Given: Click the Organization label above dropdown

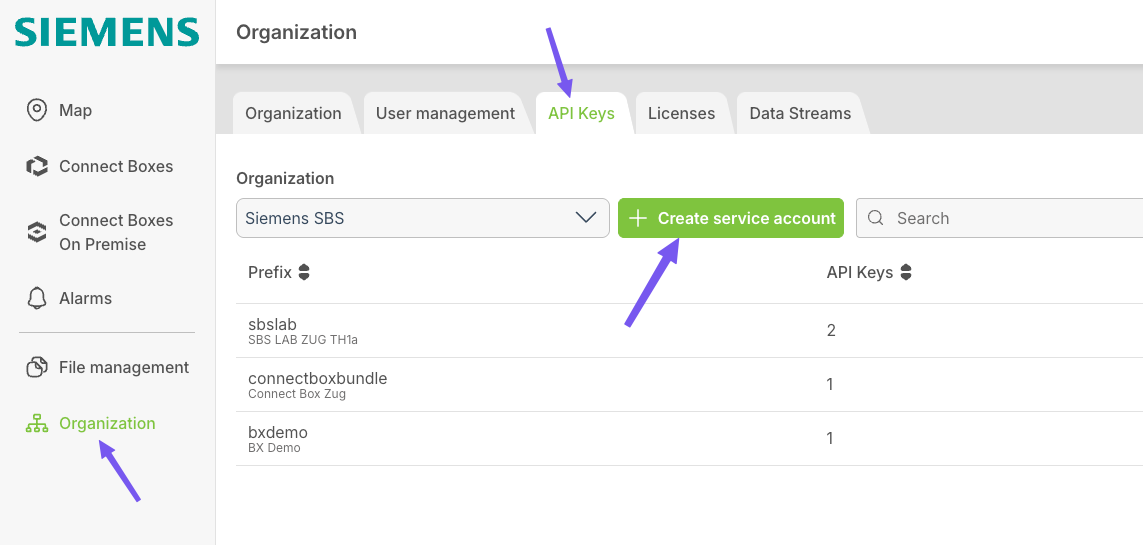Looking at the screenshot, I should click(x=285, y=179).
